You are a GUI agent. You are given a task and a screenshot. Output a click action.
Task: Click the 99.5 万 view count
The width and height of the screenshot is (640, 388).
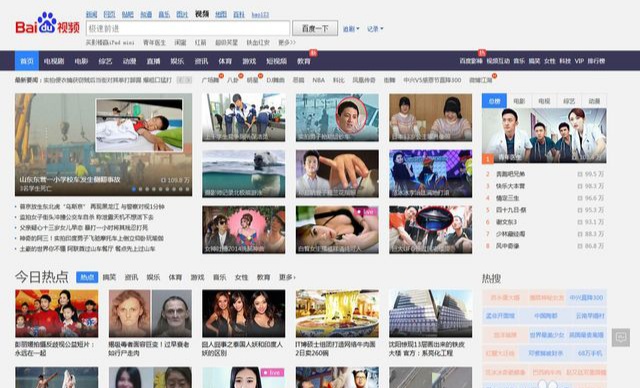(594, 174)
